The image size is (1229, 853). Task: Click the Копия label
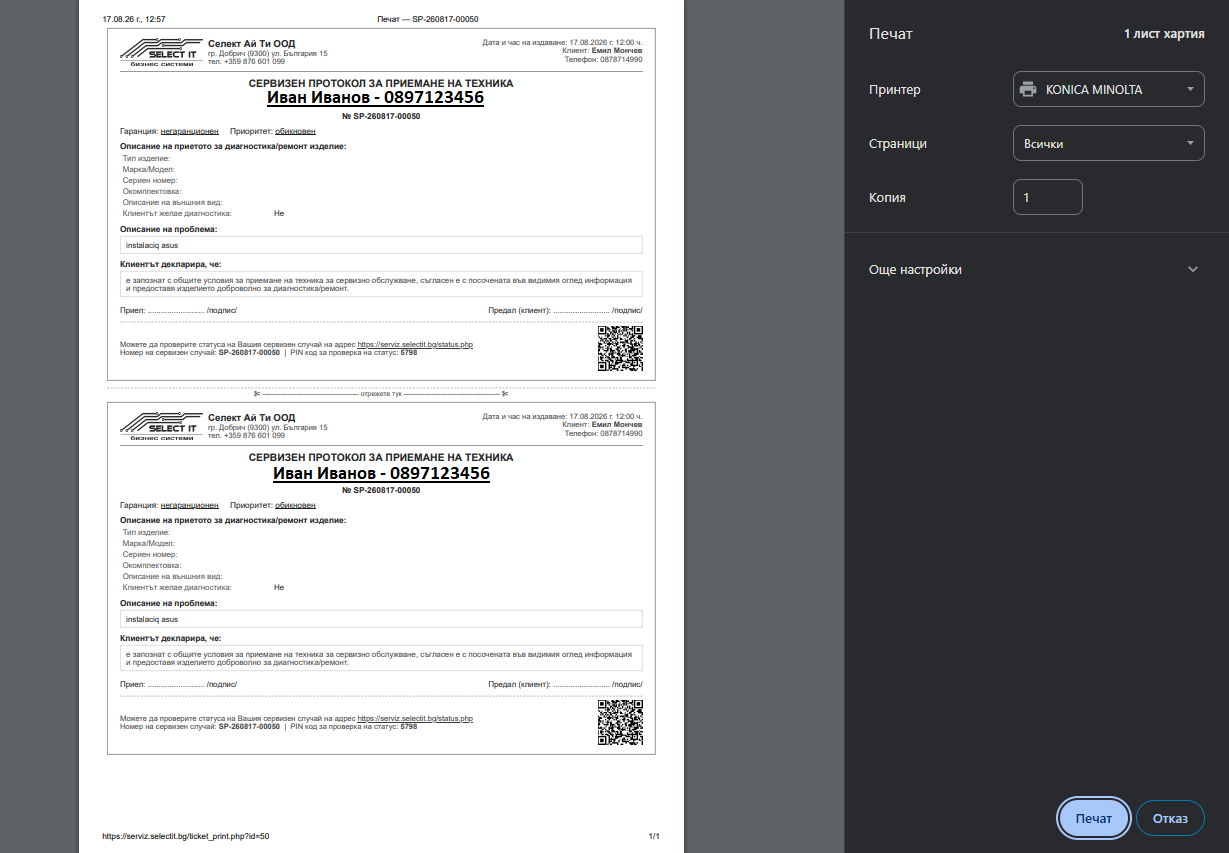(887, 197)
